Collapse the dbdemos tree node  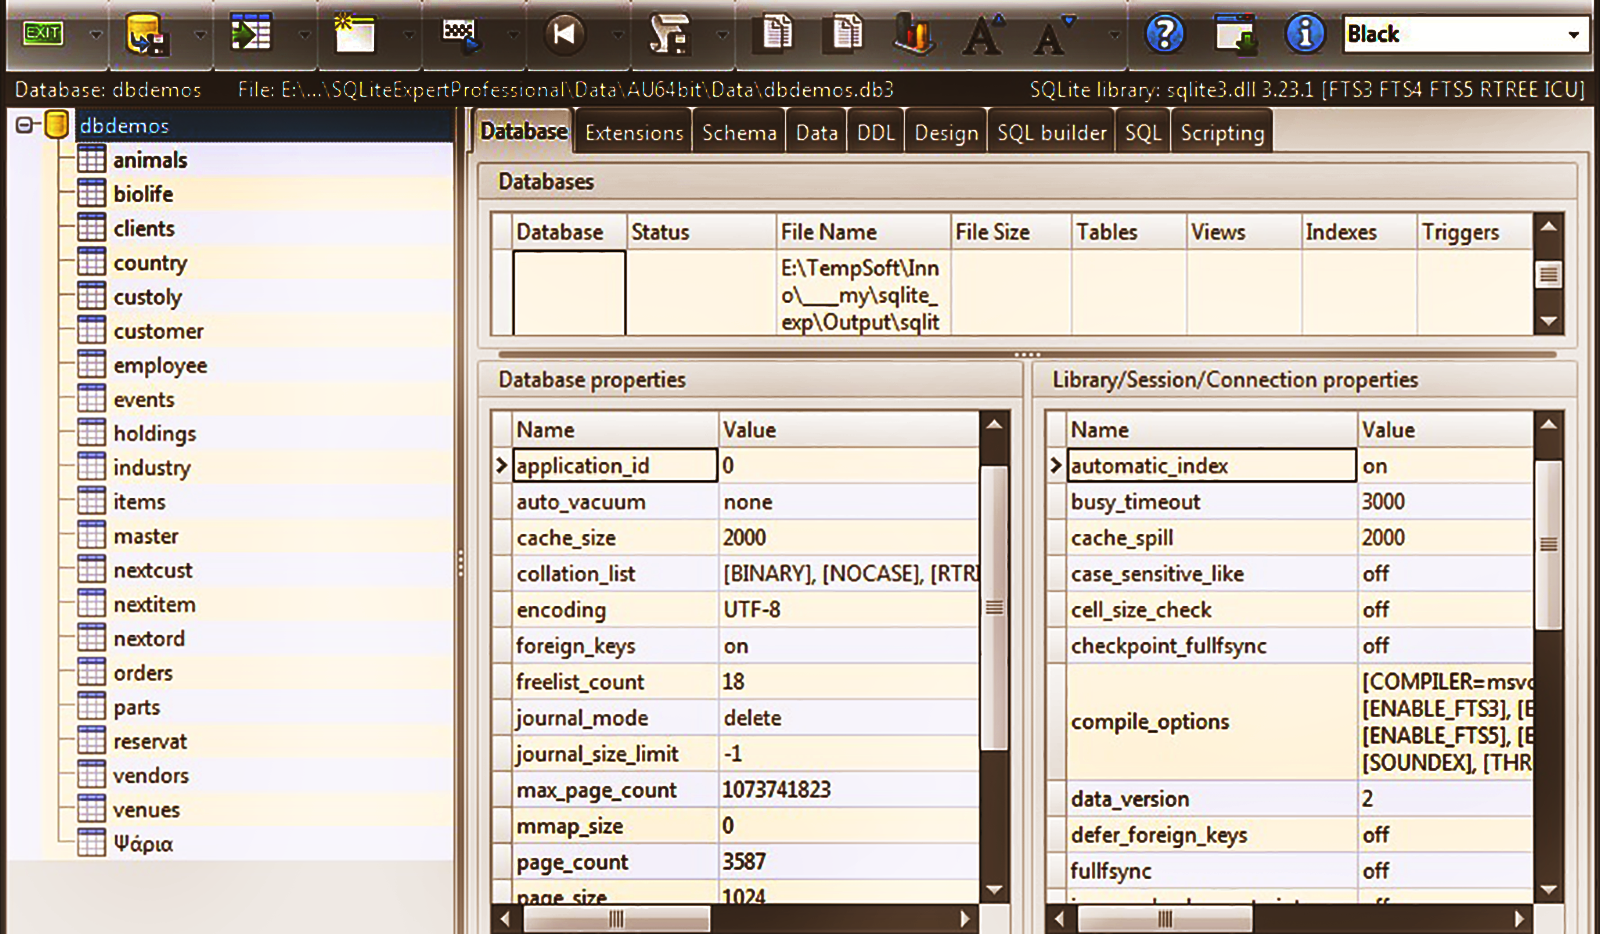[25, 125]
